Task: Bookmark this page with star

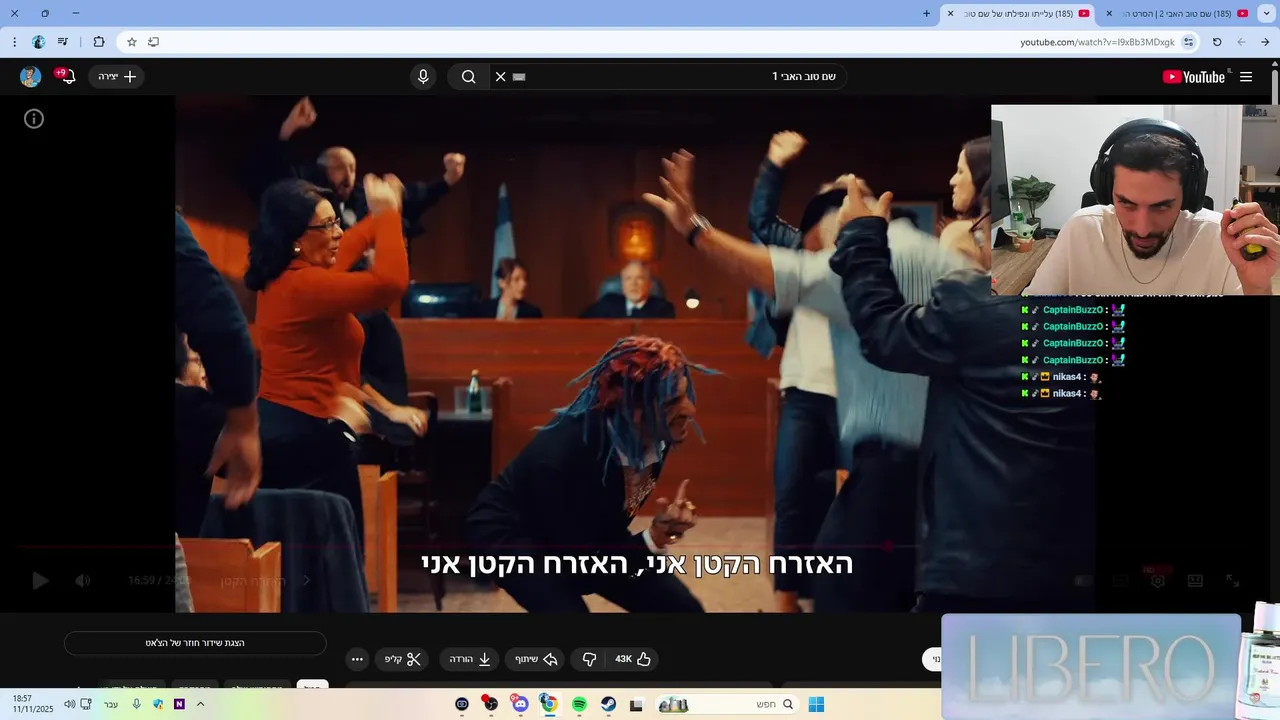Action: (x=131, y=42)
